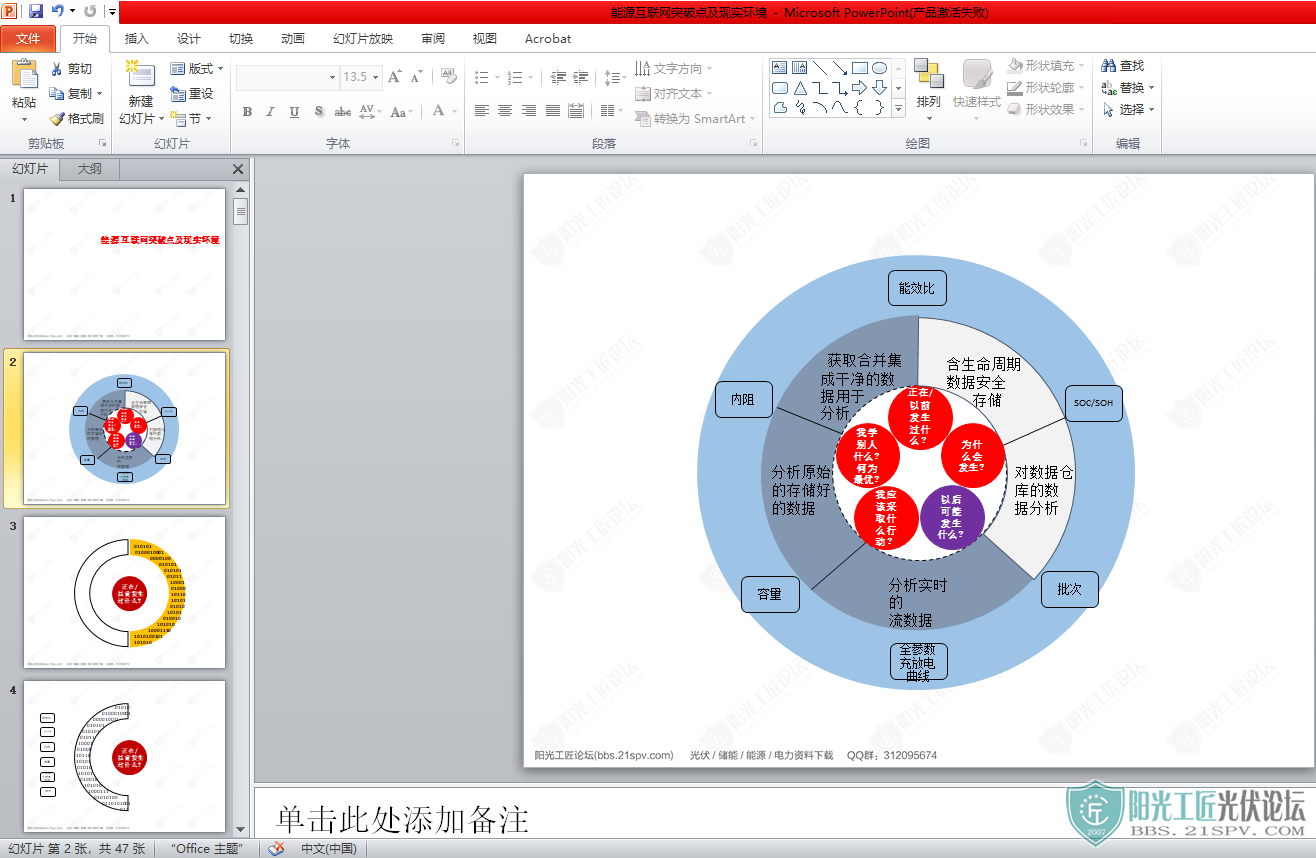Open the font size 13.5 dropdown
The height and width of the screenshot is (858, 1316).
tap(375, 77)
